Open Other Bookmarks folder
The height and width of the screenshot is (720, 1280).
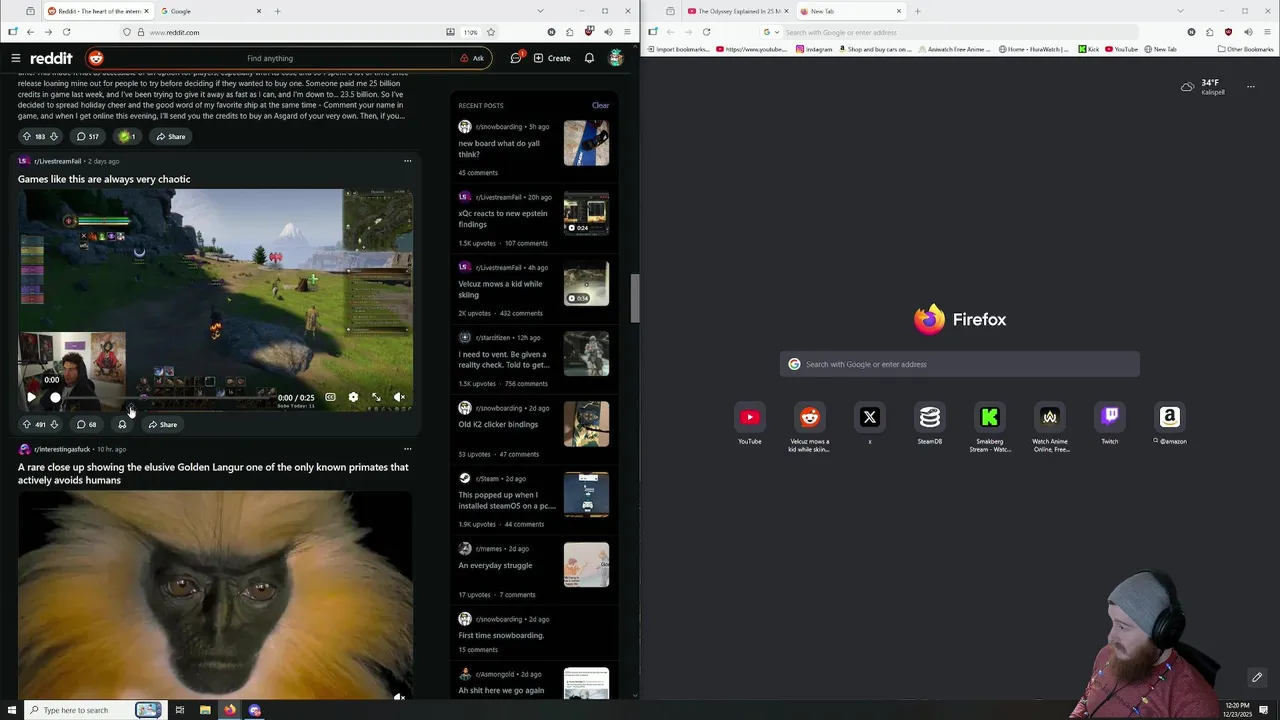pyautogui.click(x=1245, y=49)
